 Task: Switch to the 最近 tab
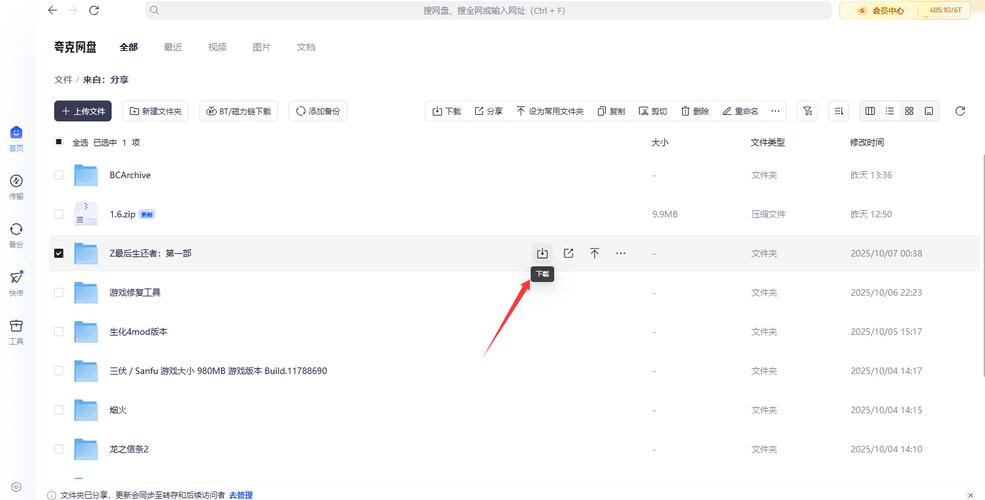click(x=173, y=47)
